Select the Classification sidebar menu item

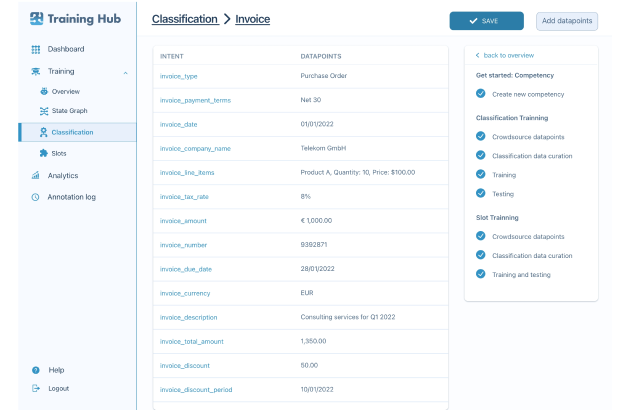click(x=72, y=132)
